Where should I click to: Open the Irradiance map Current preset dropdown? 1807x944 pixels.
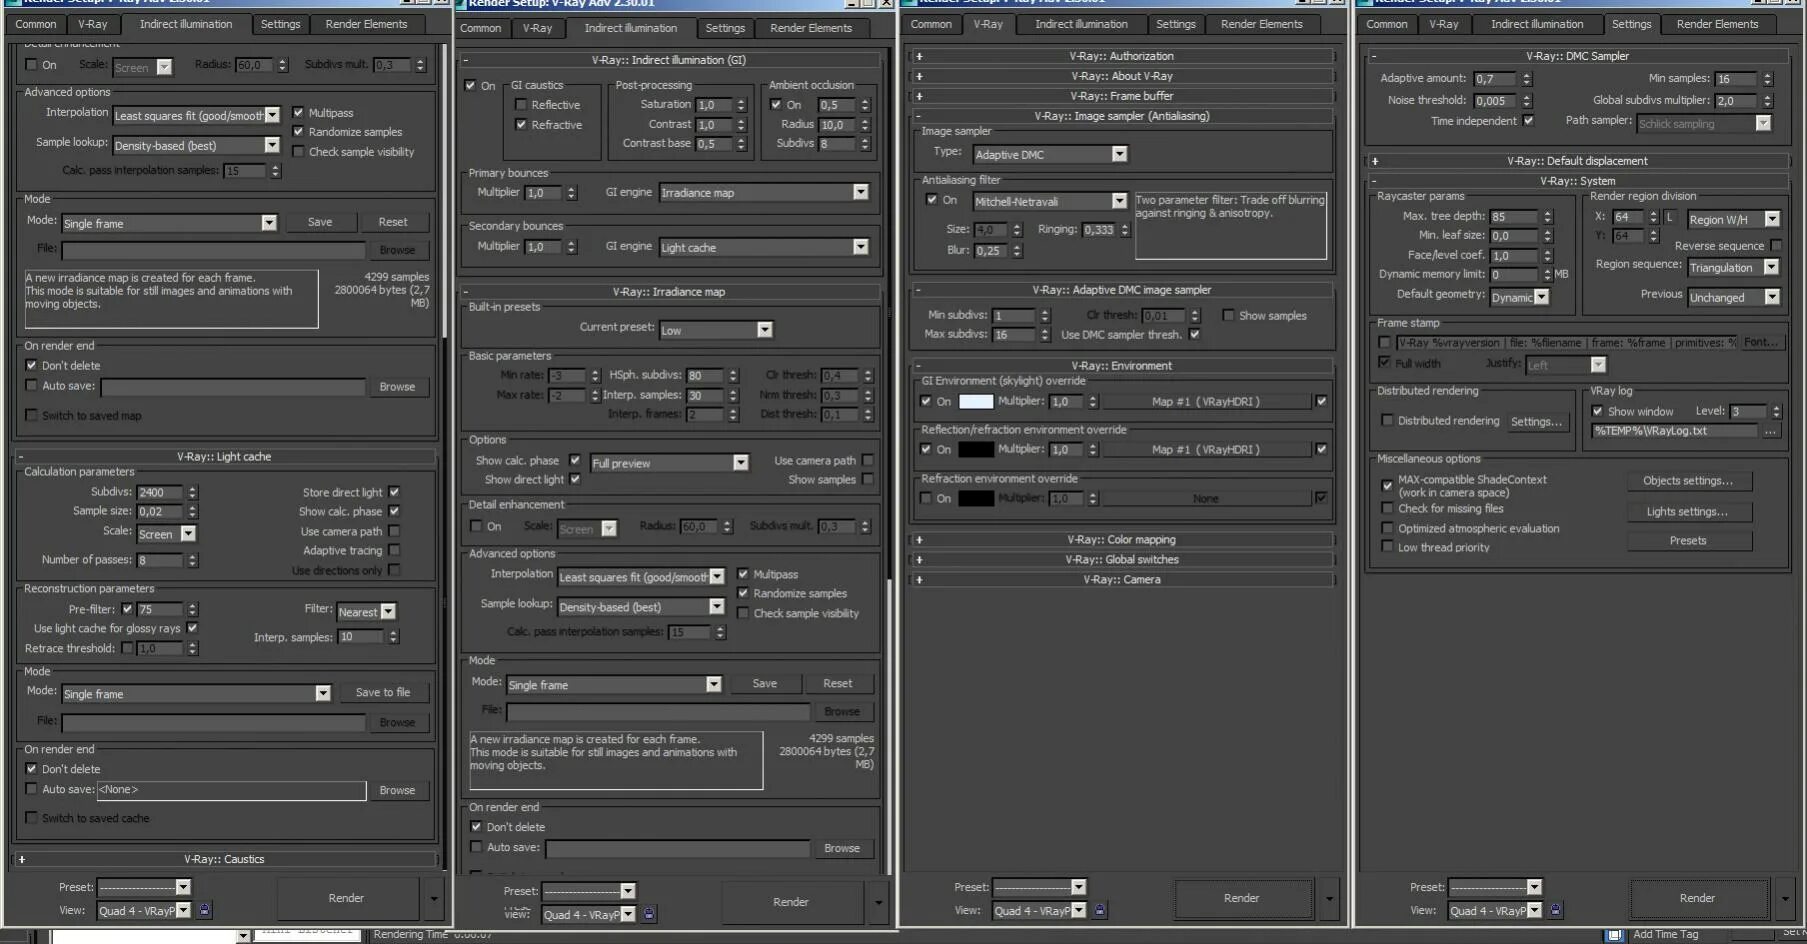(716, 330)
